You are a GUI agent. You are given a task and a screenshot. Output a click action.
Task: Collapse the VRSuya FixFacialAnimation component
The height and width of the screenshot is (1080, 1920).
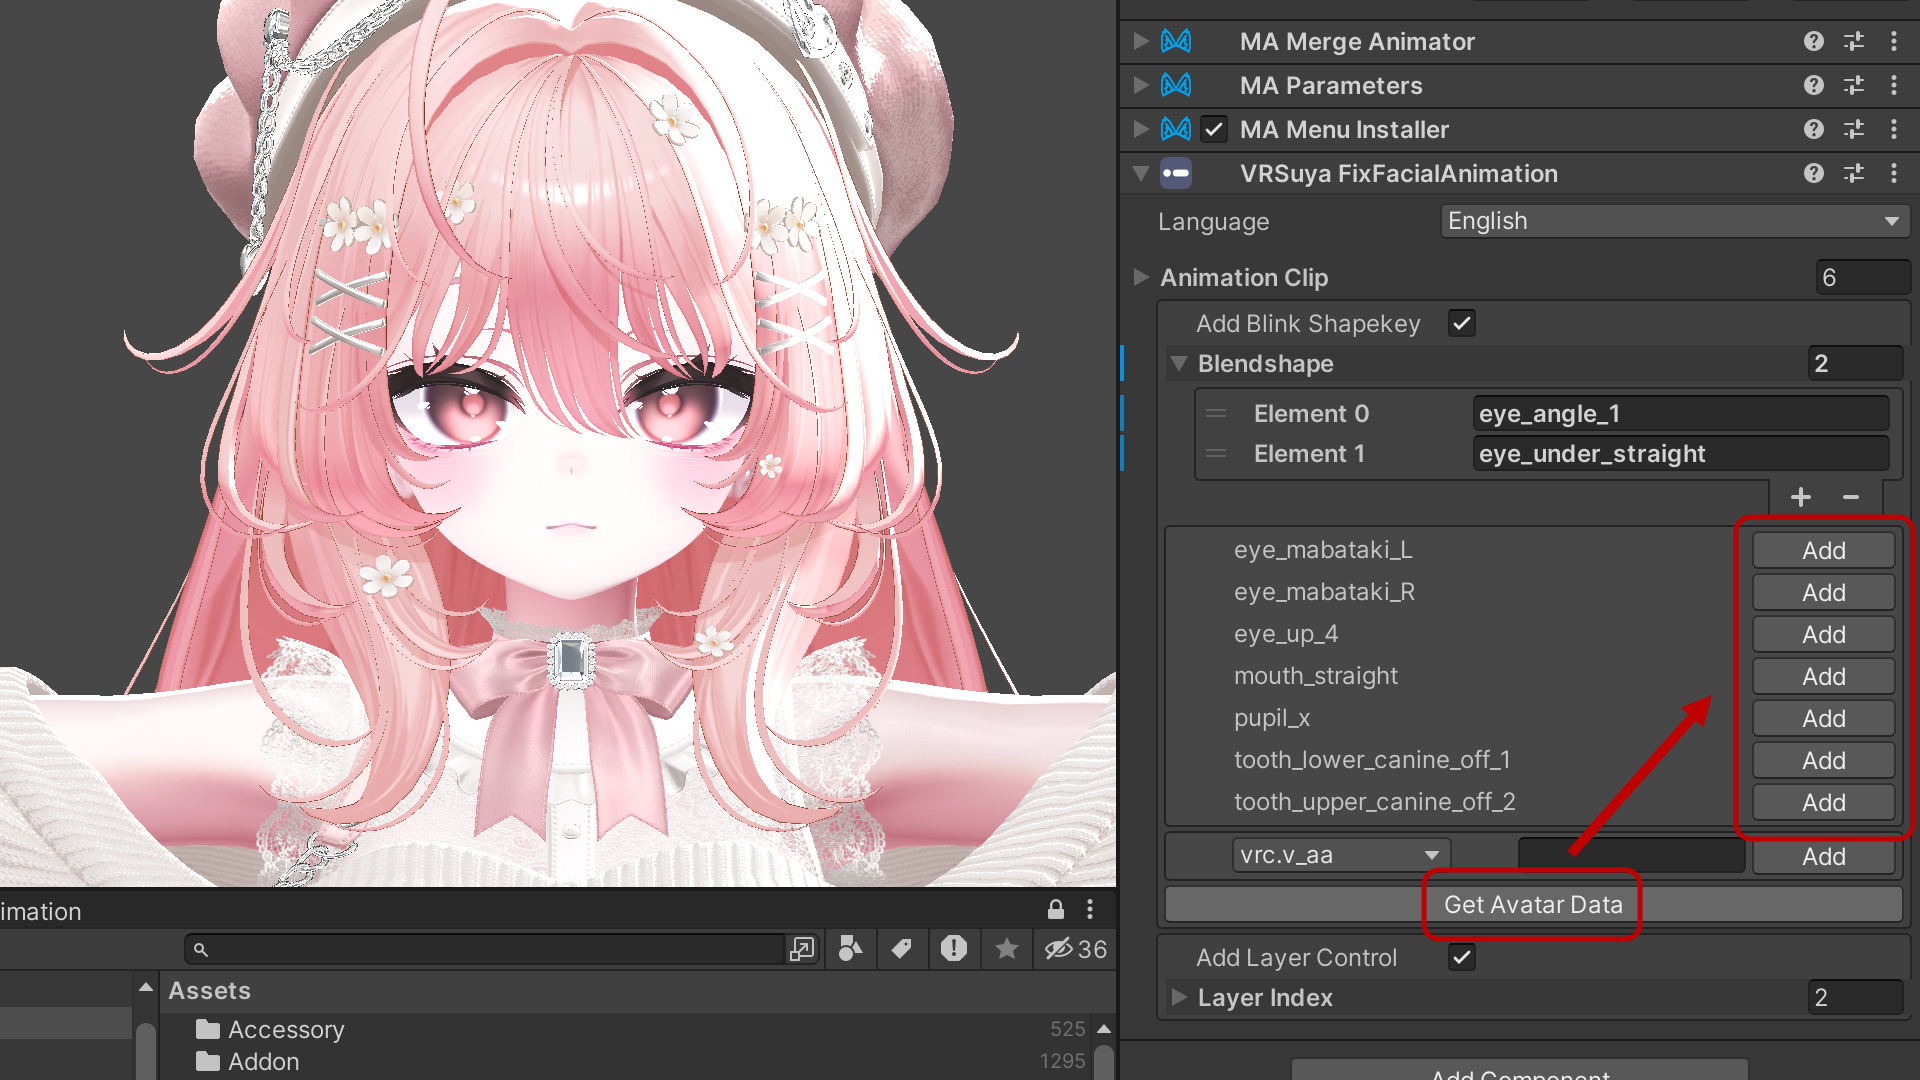1141,173
